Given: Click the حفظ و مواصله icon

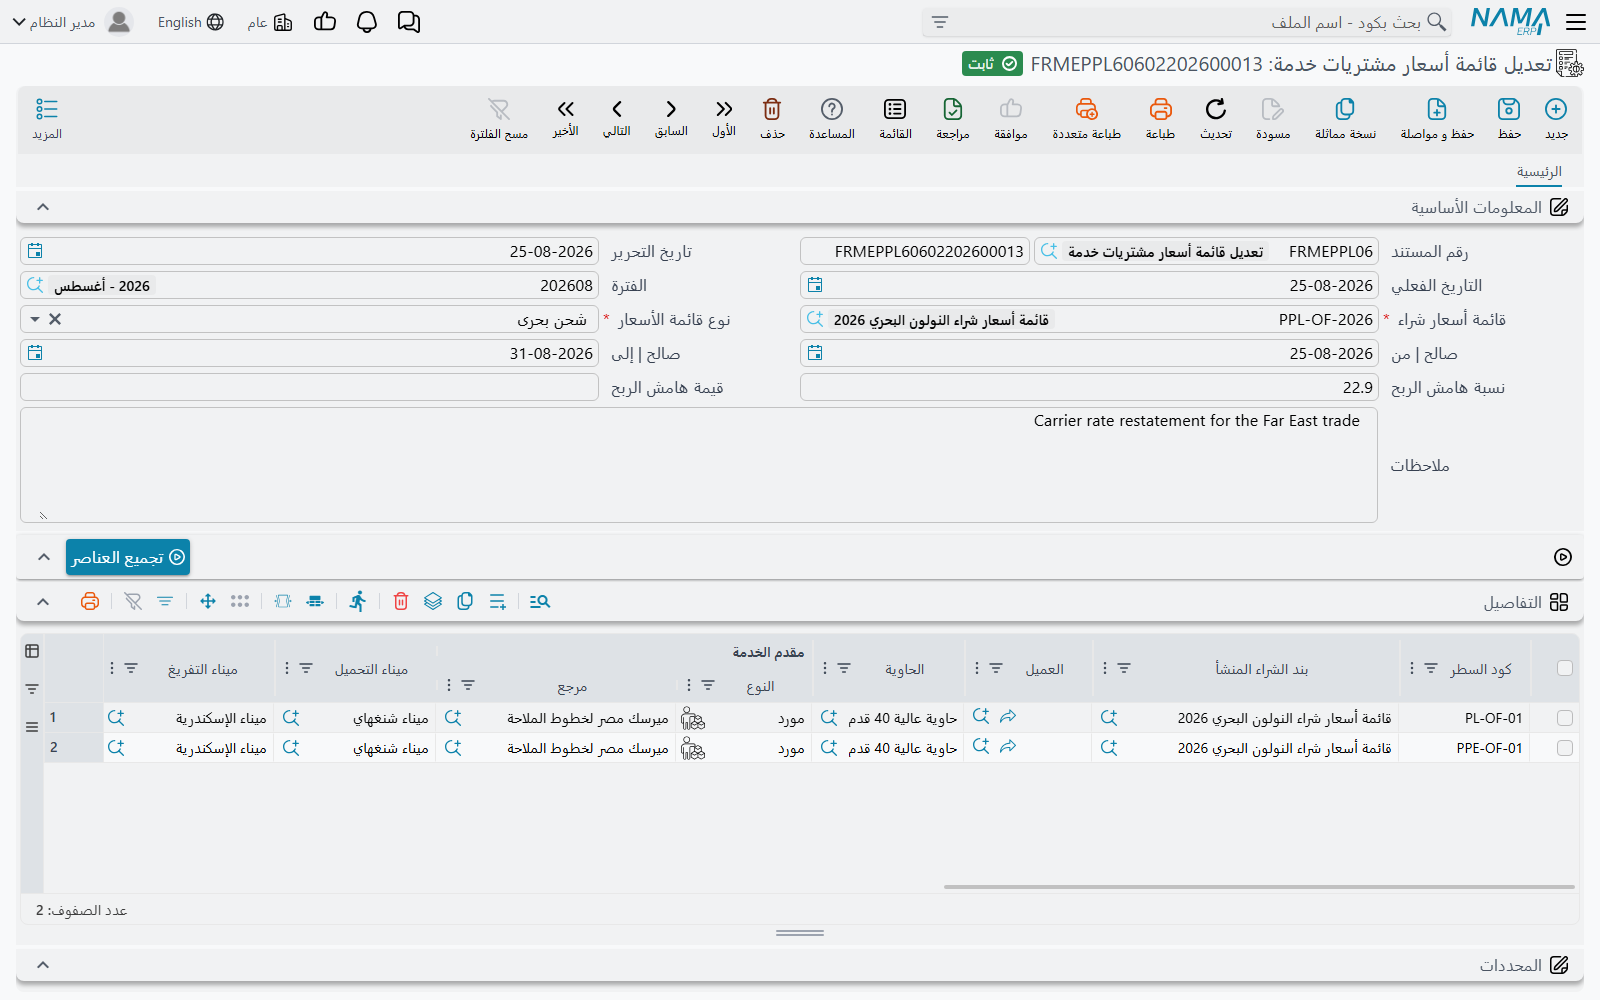Looking at the screenshot, I should pyautogui.click(x=1437, y=109).
